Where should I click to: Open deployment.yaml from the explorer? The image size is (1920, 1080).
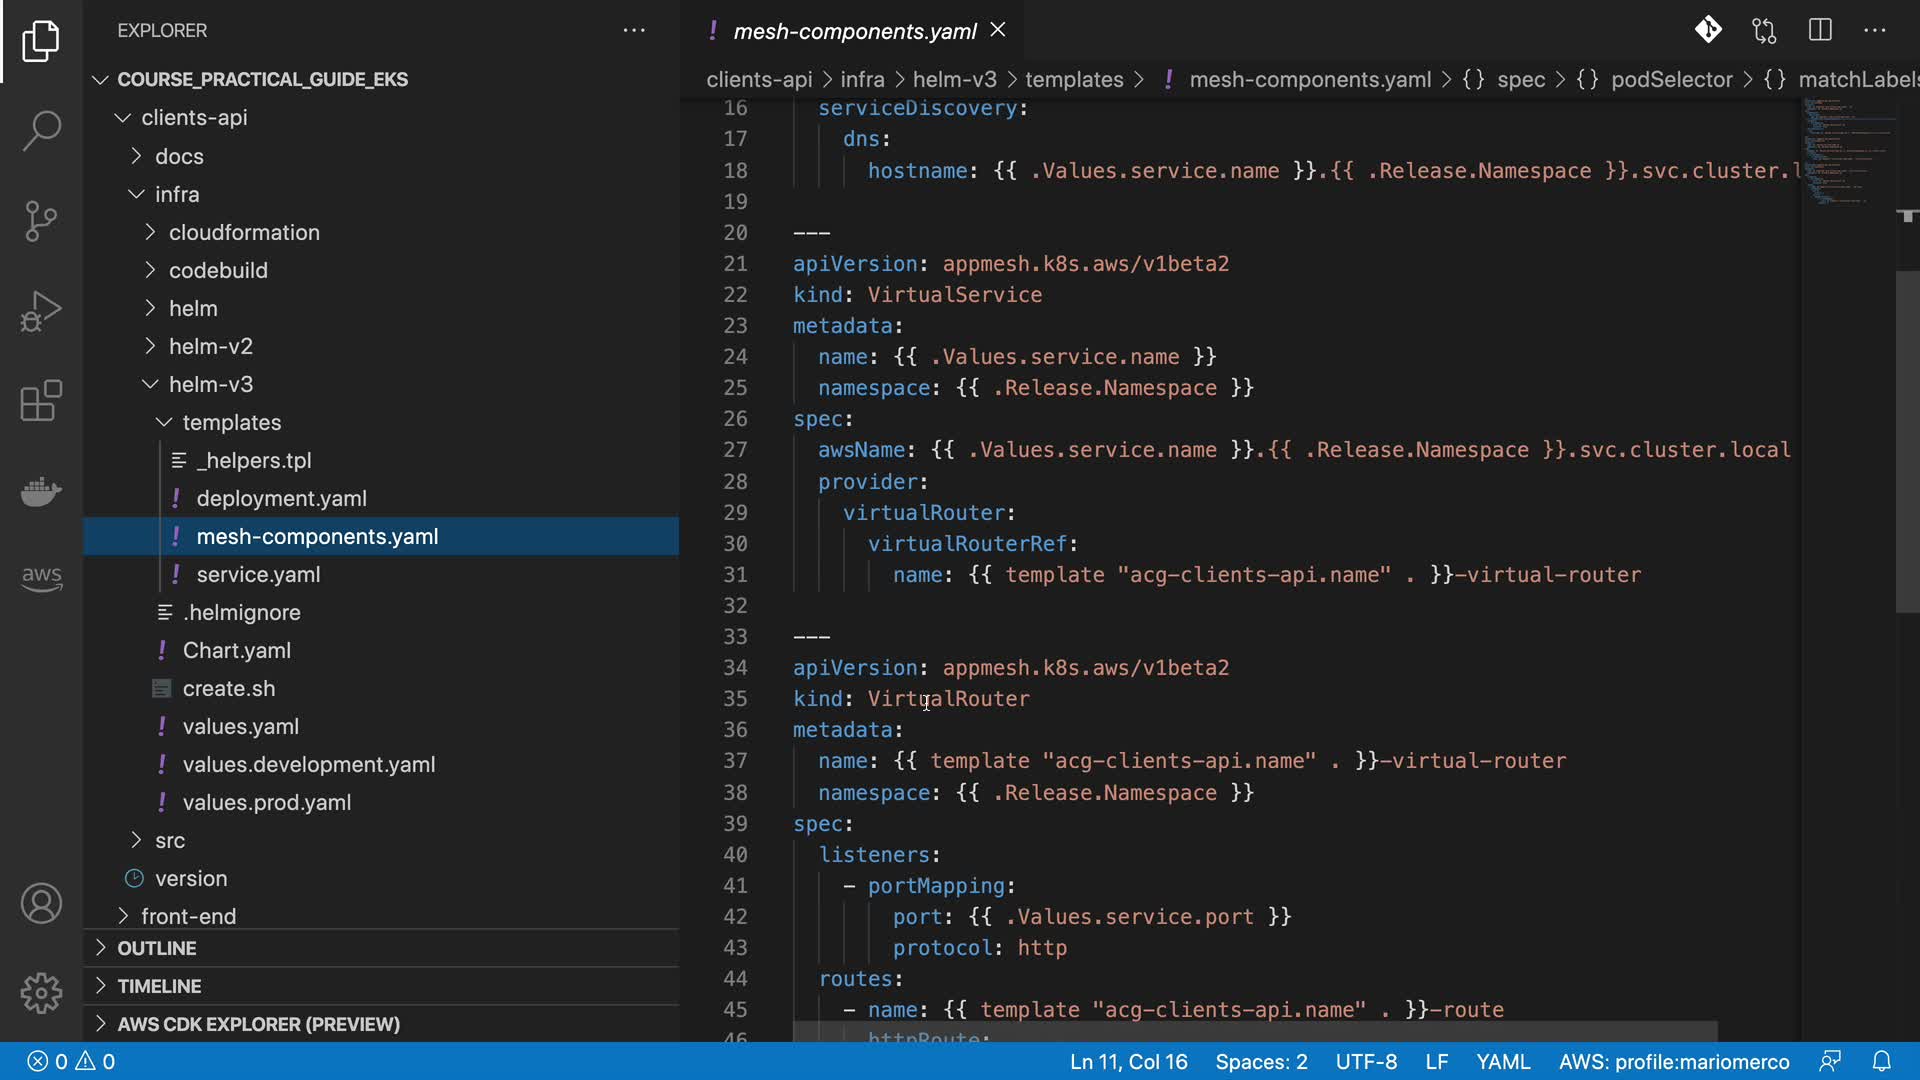(x=281, y=498)
